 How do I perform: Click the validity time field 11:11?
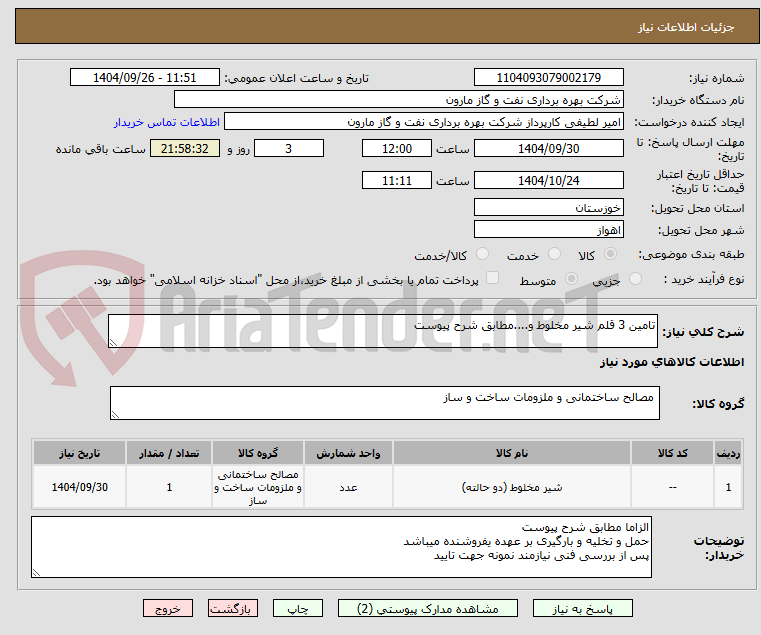click(x=397, y=180)
